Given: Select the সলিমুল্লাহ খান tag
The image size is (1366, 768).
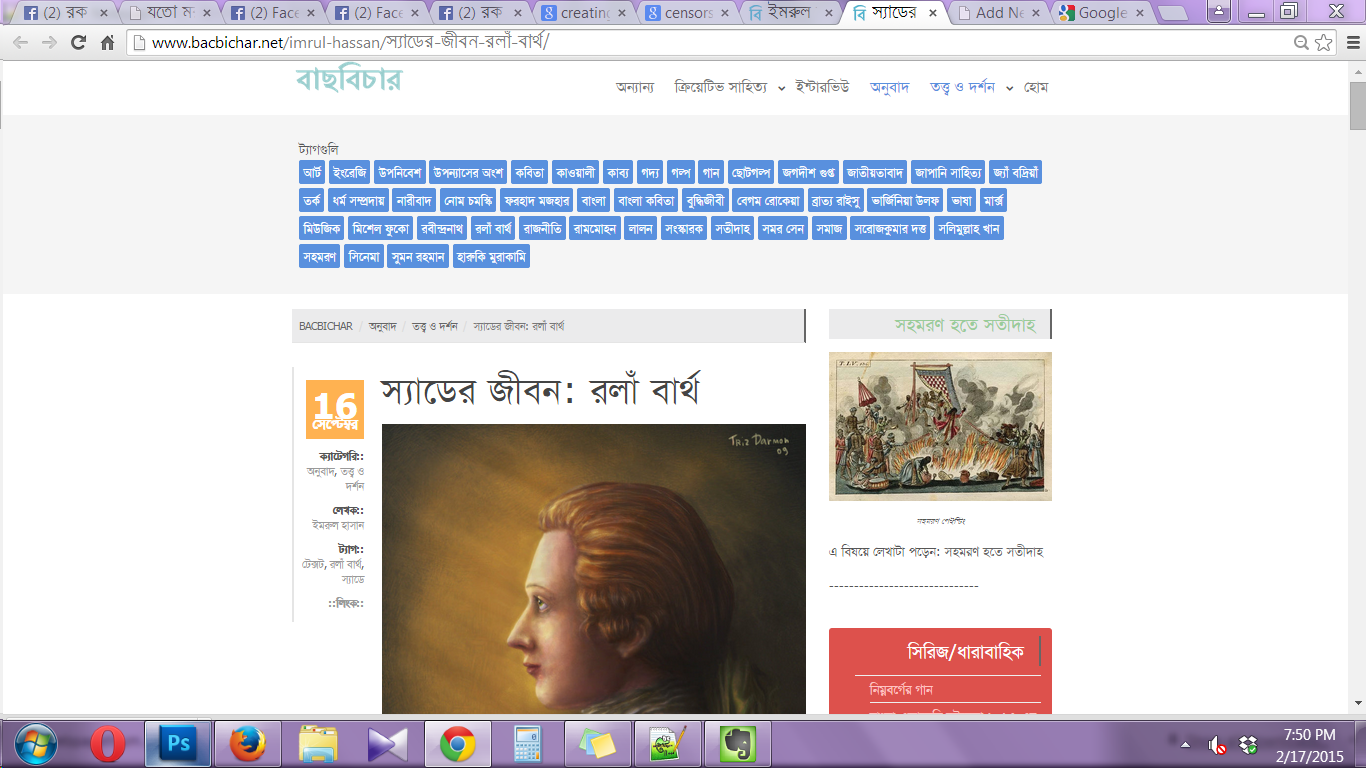Looking at the screenshot, I should (x=969, y=228).
